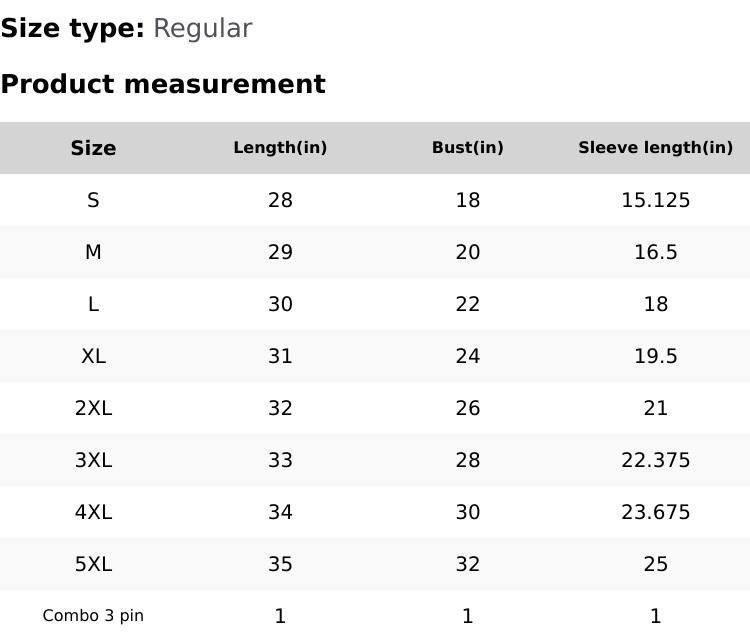Viewport: 750px width, 642px height.
Task: Click the Length(in) column header
Action: pos(280,148)
